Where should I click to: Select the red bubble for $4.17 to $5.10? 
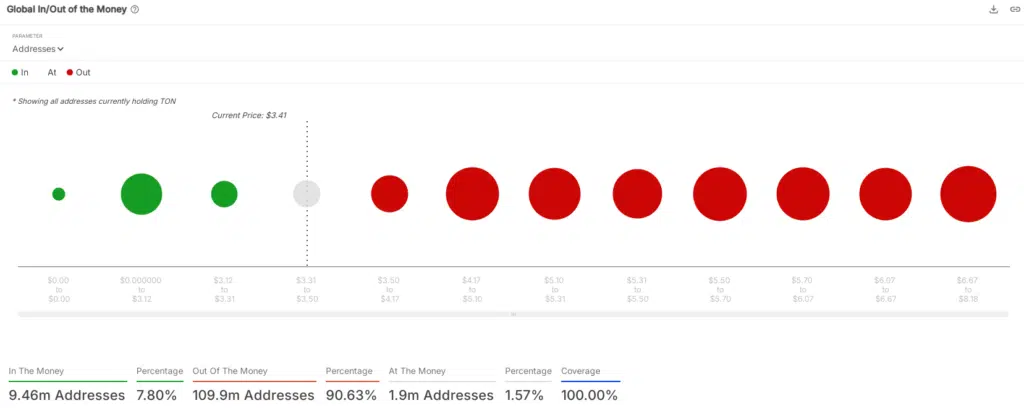(472, 194)
